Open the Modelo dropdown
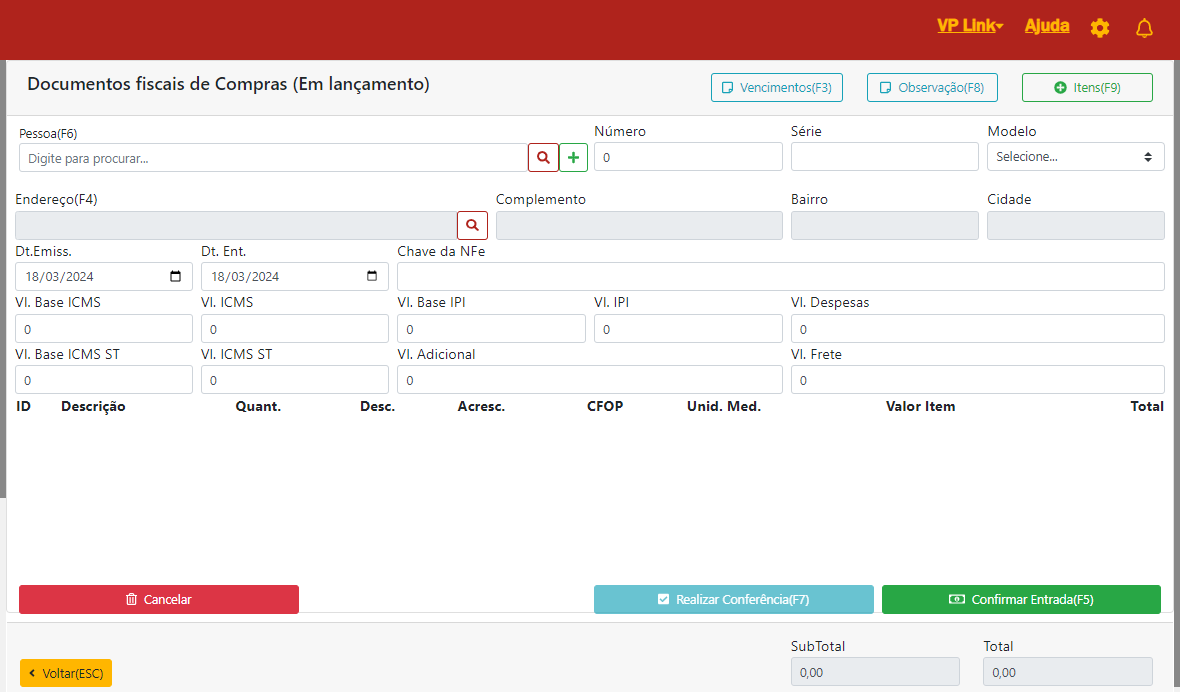1180x692 pixels. [1075, 157]
